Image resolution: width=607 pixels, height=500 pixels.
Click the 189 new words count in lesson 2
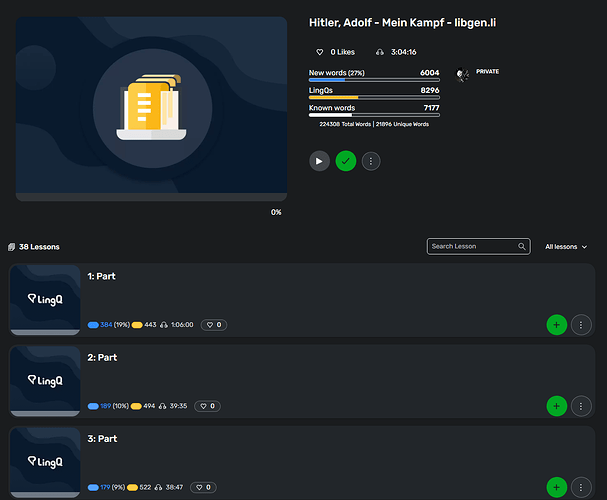[105, 406]
